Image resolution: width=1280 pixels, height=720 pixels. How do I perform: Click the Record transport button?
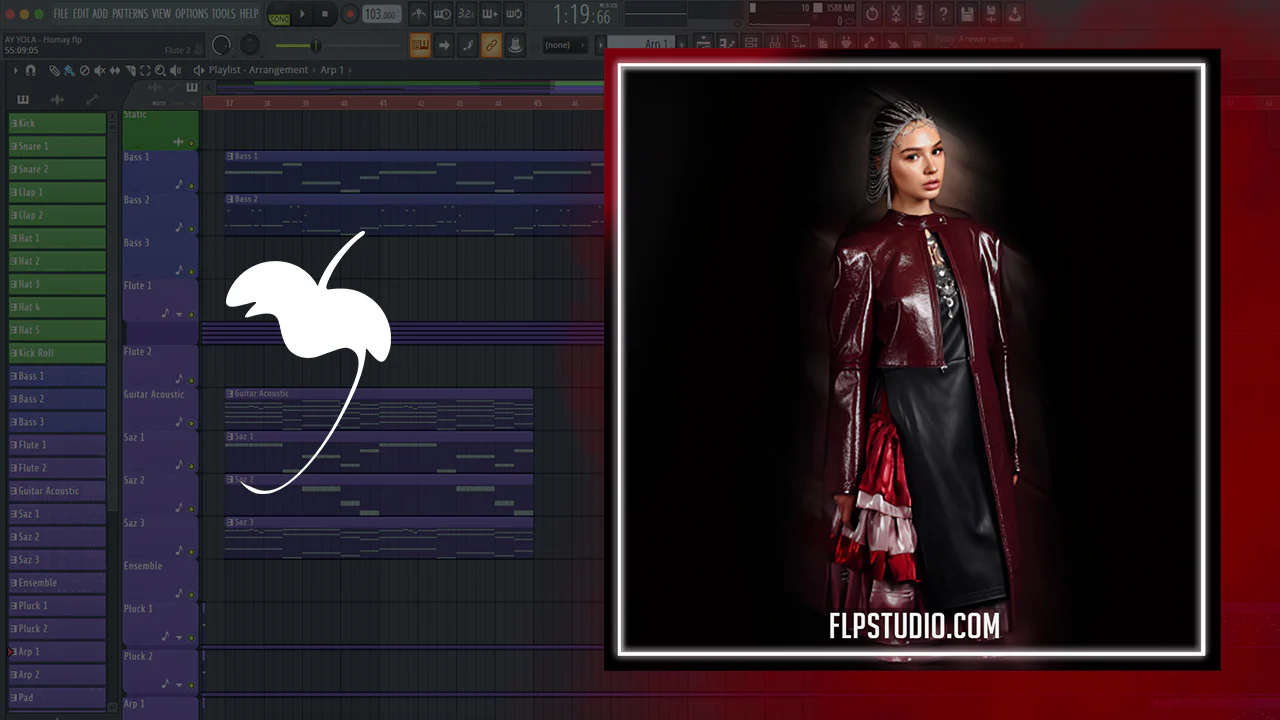coord(349,14)
